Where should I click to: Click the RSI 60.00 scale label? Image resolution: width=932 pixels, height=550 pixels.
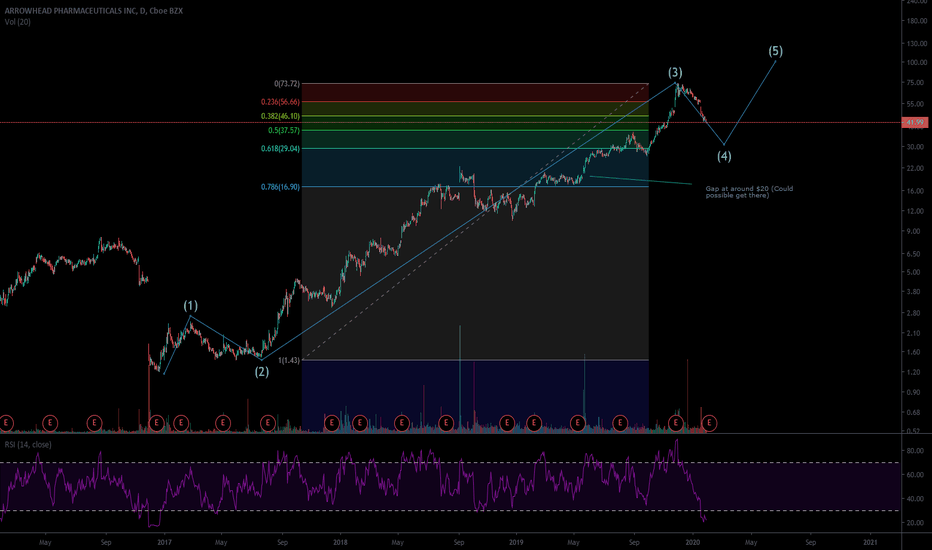tap(915, 475)
